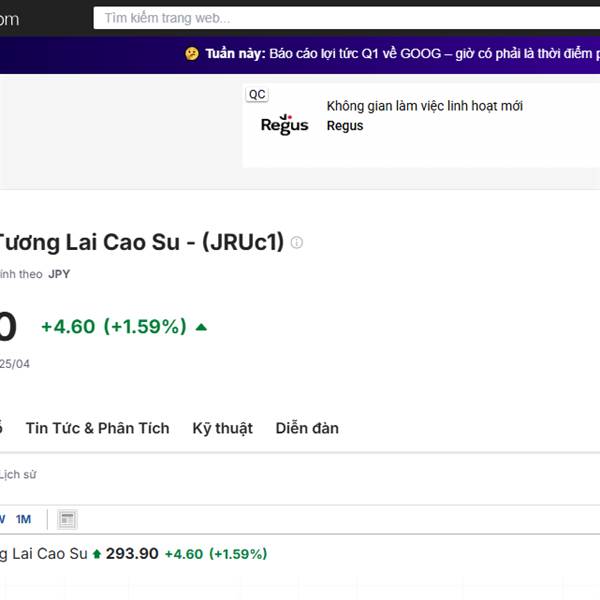Click the thinking emoji in the promo banner

[x=192, y=54]
